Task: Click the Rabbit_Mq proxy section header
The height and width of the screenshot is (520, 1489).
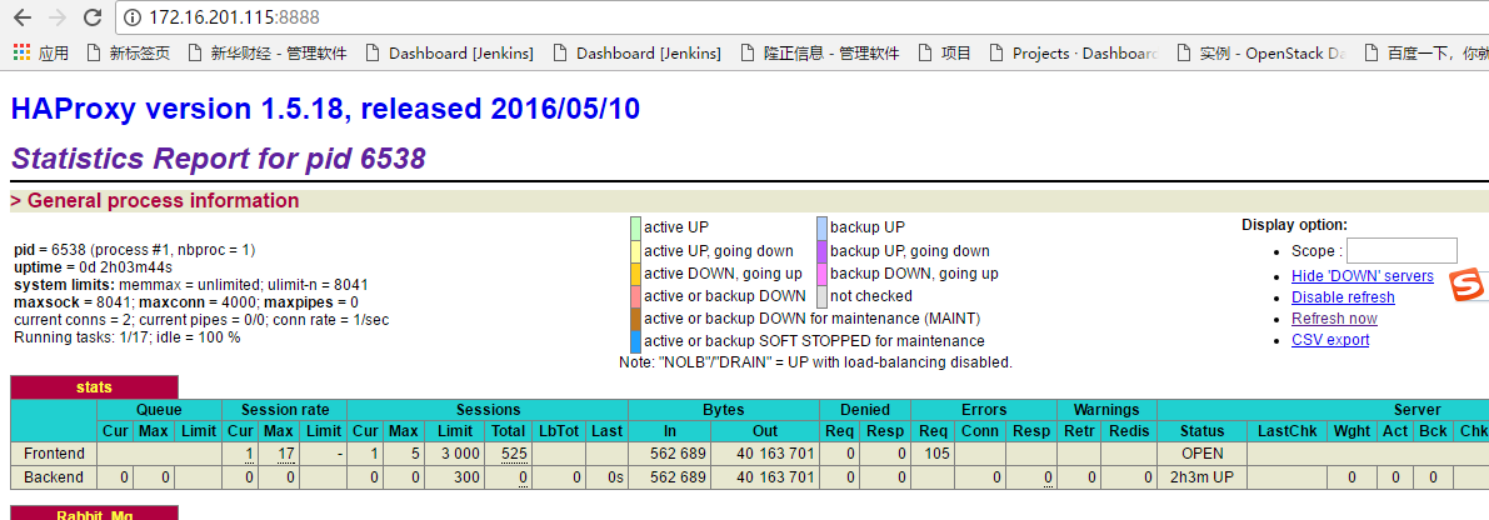Action: click(94, 514)
